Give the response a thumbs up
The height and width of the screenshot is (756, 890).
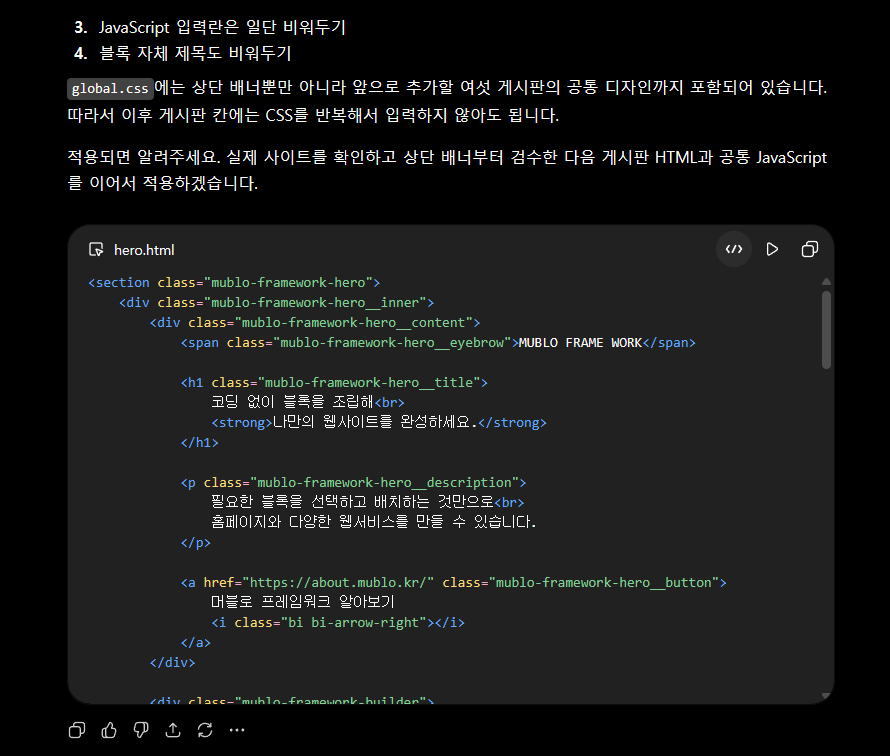[109, 730]
